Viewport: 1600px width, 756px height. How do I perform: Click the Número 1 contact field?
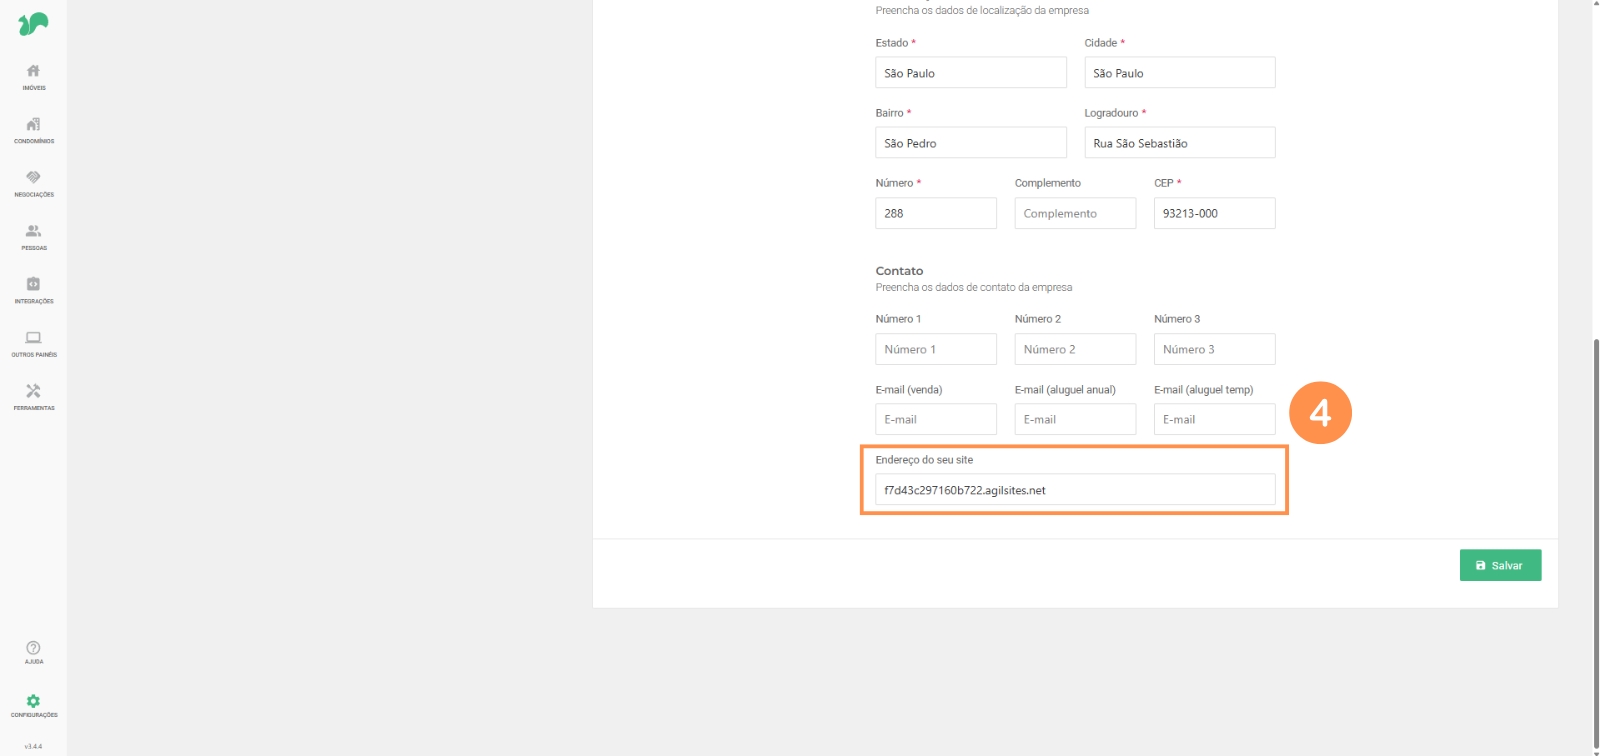(935, 349)
